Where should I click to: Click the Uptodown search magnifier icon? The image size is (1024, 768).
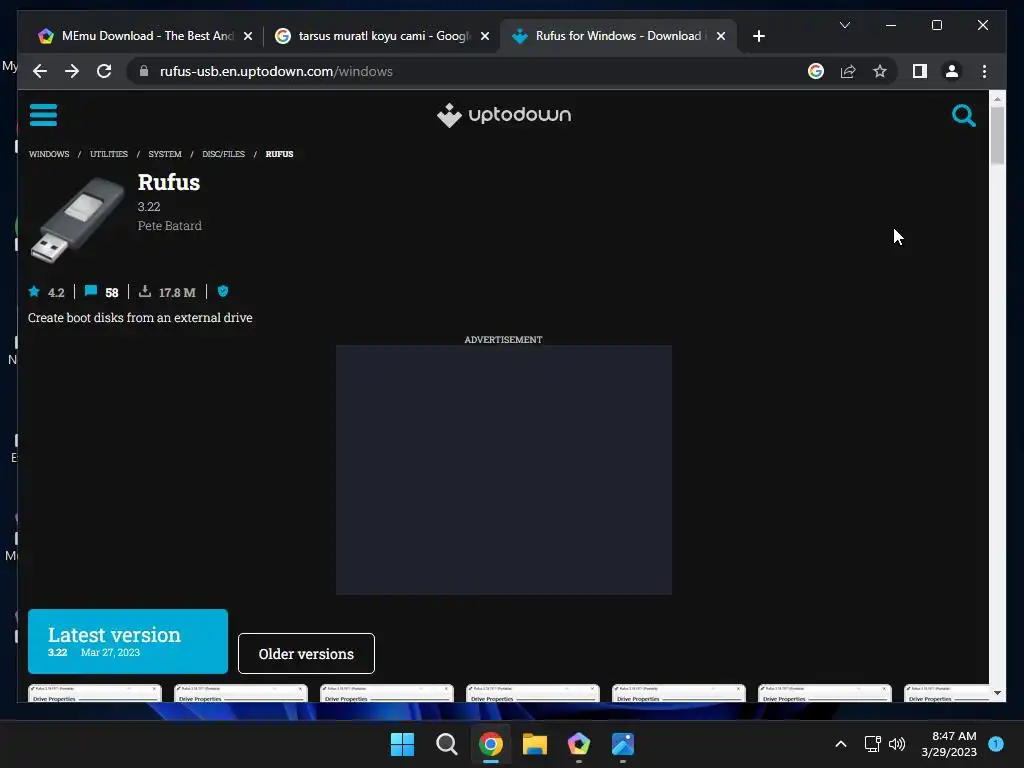point(963,116)
